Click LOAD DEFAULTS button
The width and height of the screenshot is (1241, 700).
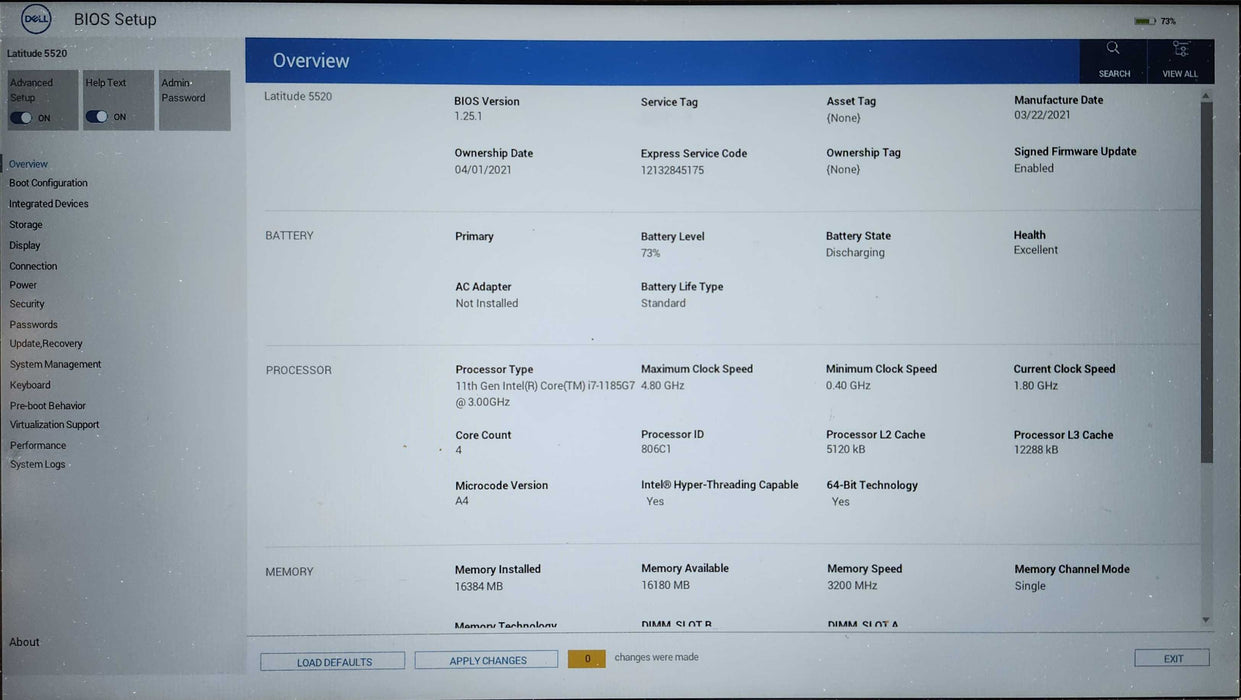[x=333, y=662]
